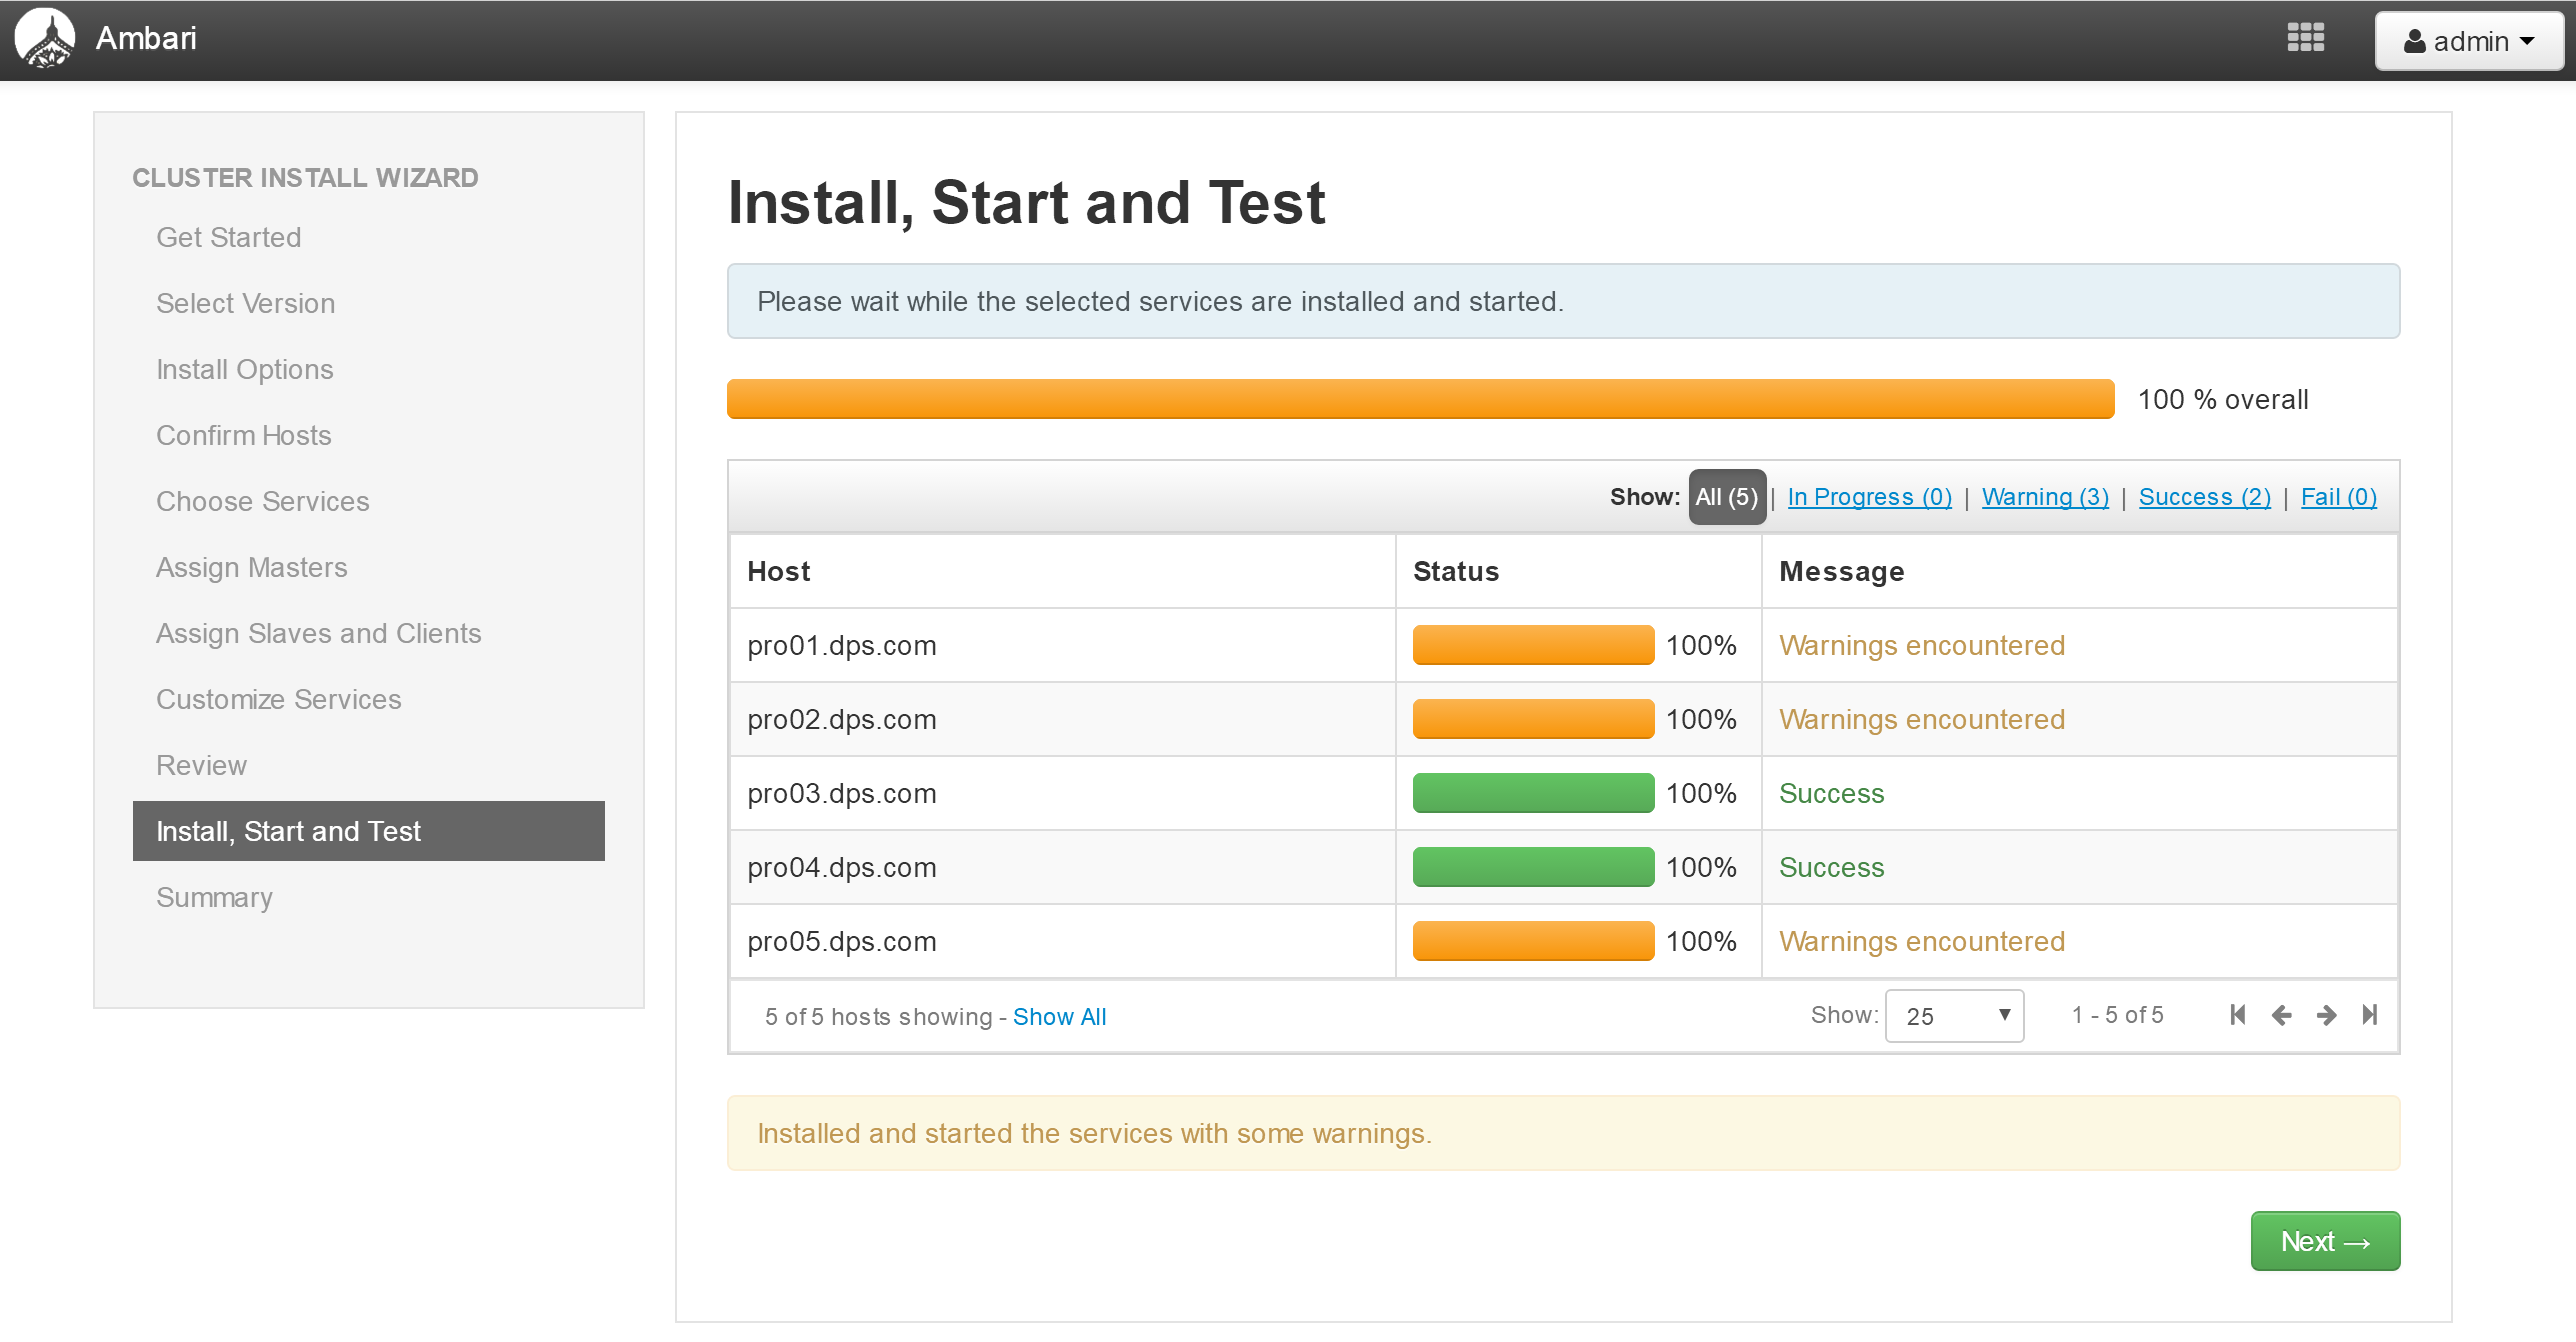Click the warnings notice banner
Screen dimensions: 2576x1342
tap(1563, 1133)
